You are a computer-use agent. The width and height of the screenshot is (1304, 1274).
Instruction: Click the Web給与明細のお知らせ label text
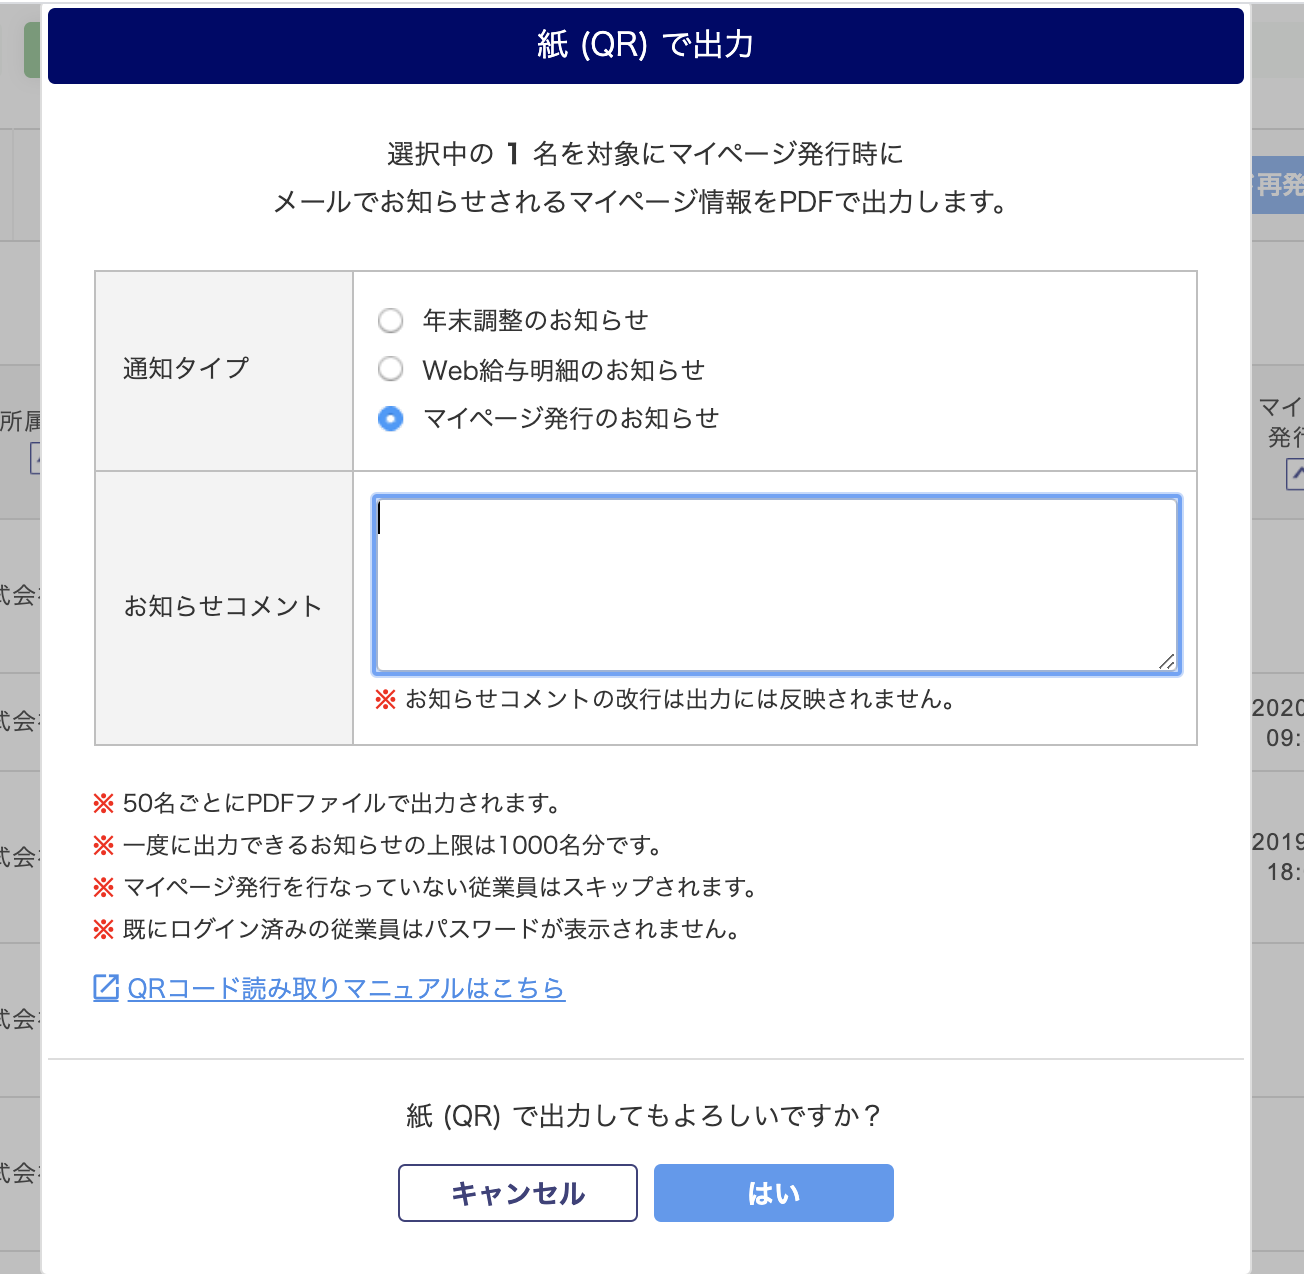coord(563,370)
